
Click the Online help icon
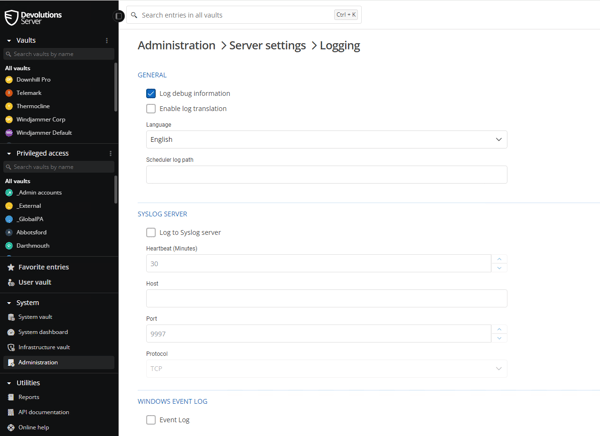tap(11, 428)
